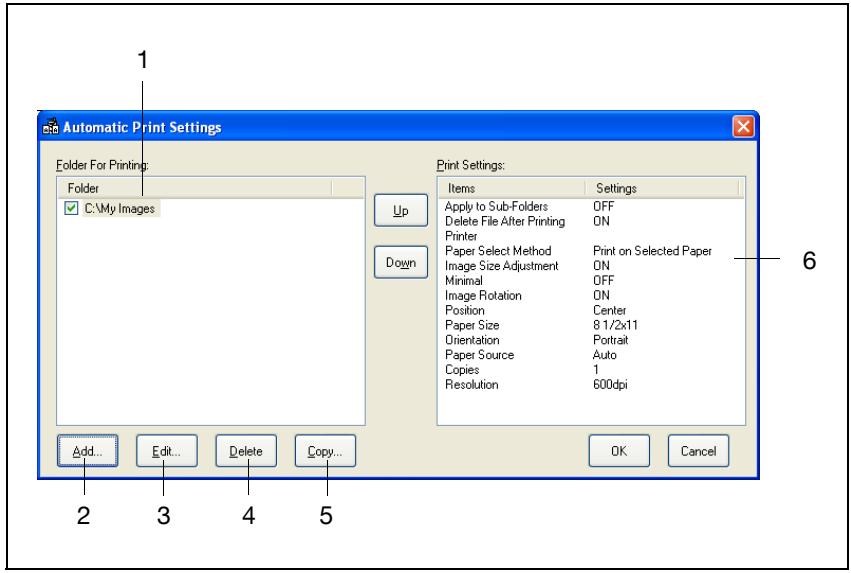Screen dimensions: 851x573
Task: Click the 600dpi resolution value
Action: 609,384
